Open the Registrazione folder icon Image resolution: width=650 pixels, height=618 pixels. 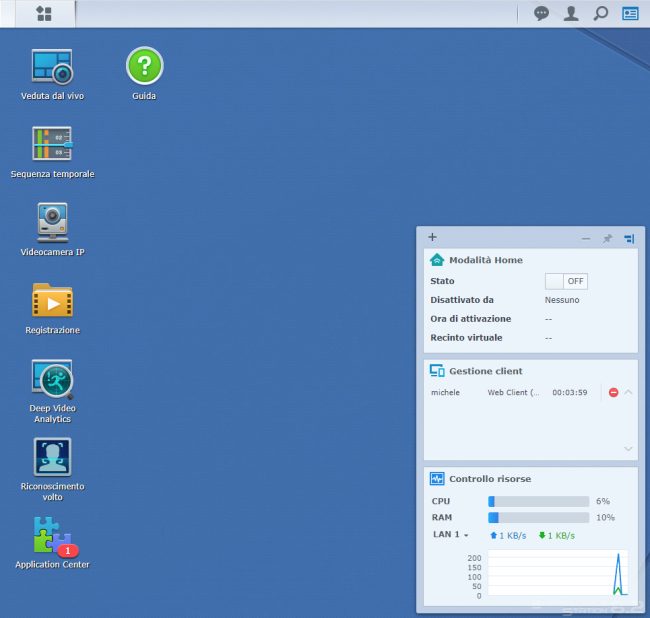tap(52, 301)
